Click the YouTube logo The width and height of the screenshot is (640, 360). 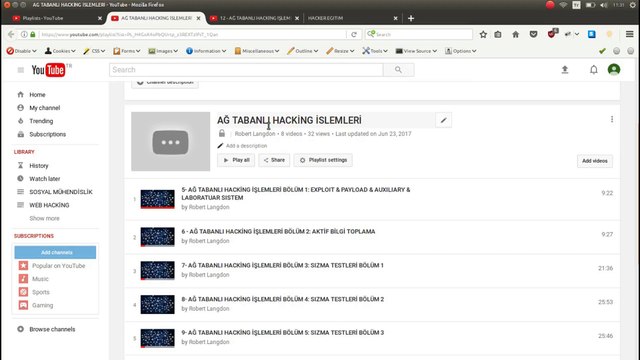49,70
